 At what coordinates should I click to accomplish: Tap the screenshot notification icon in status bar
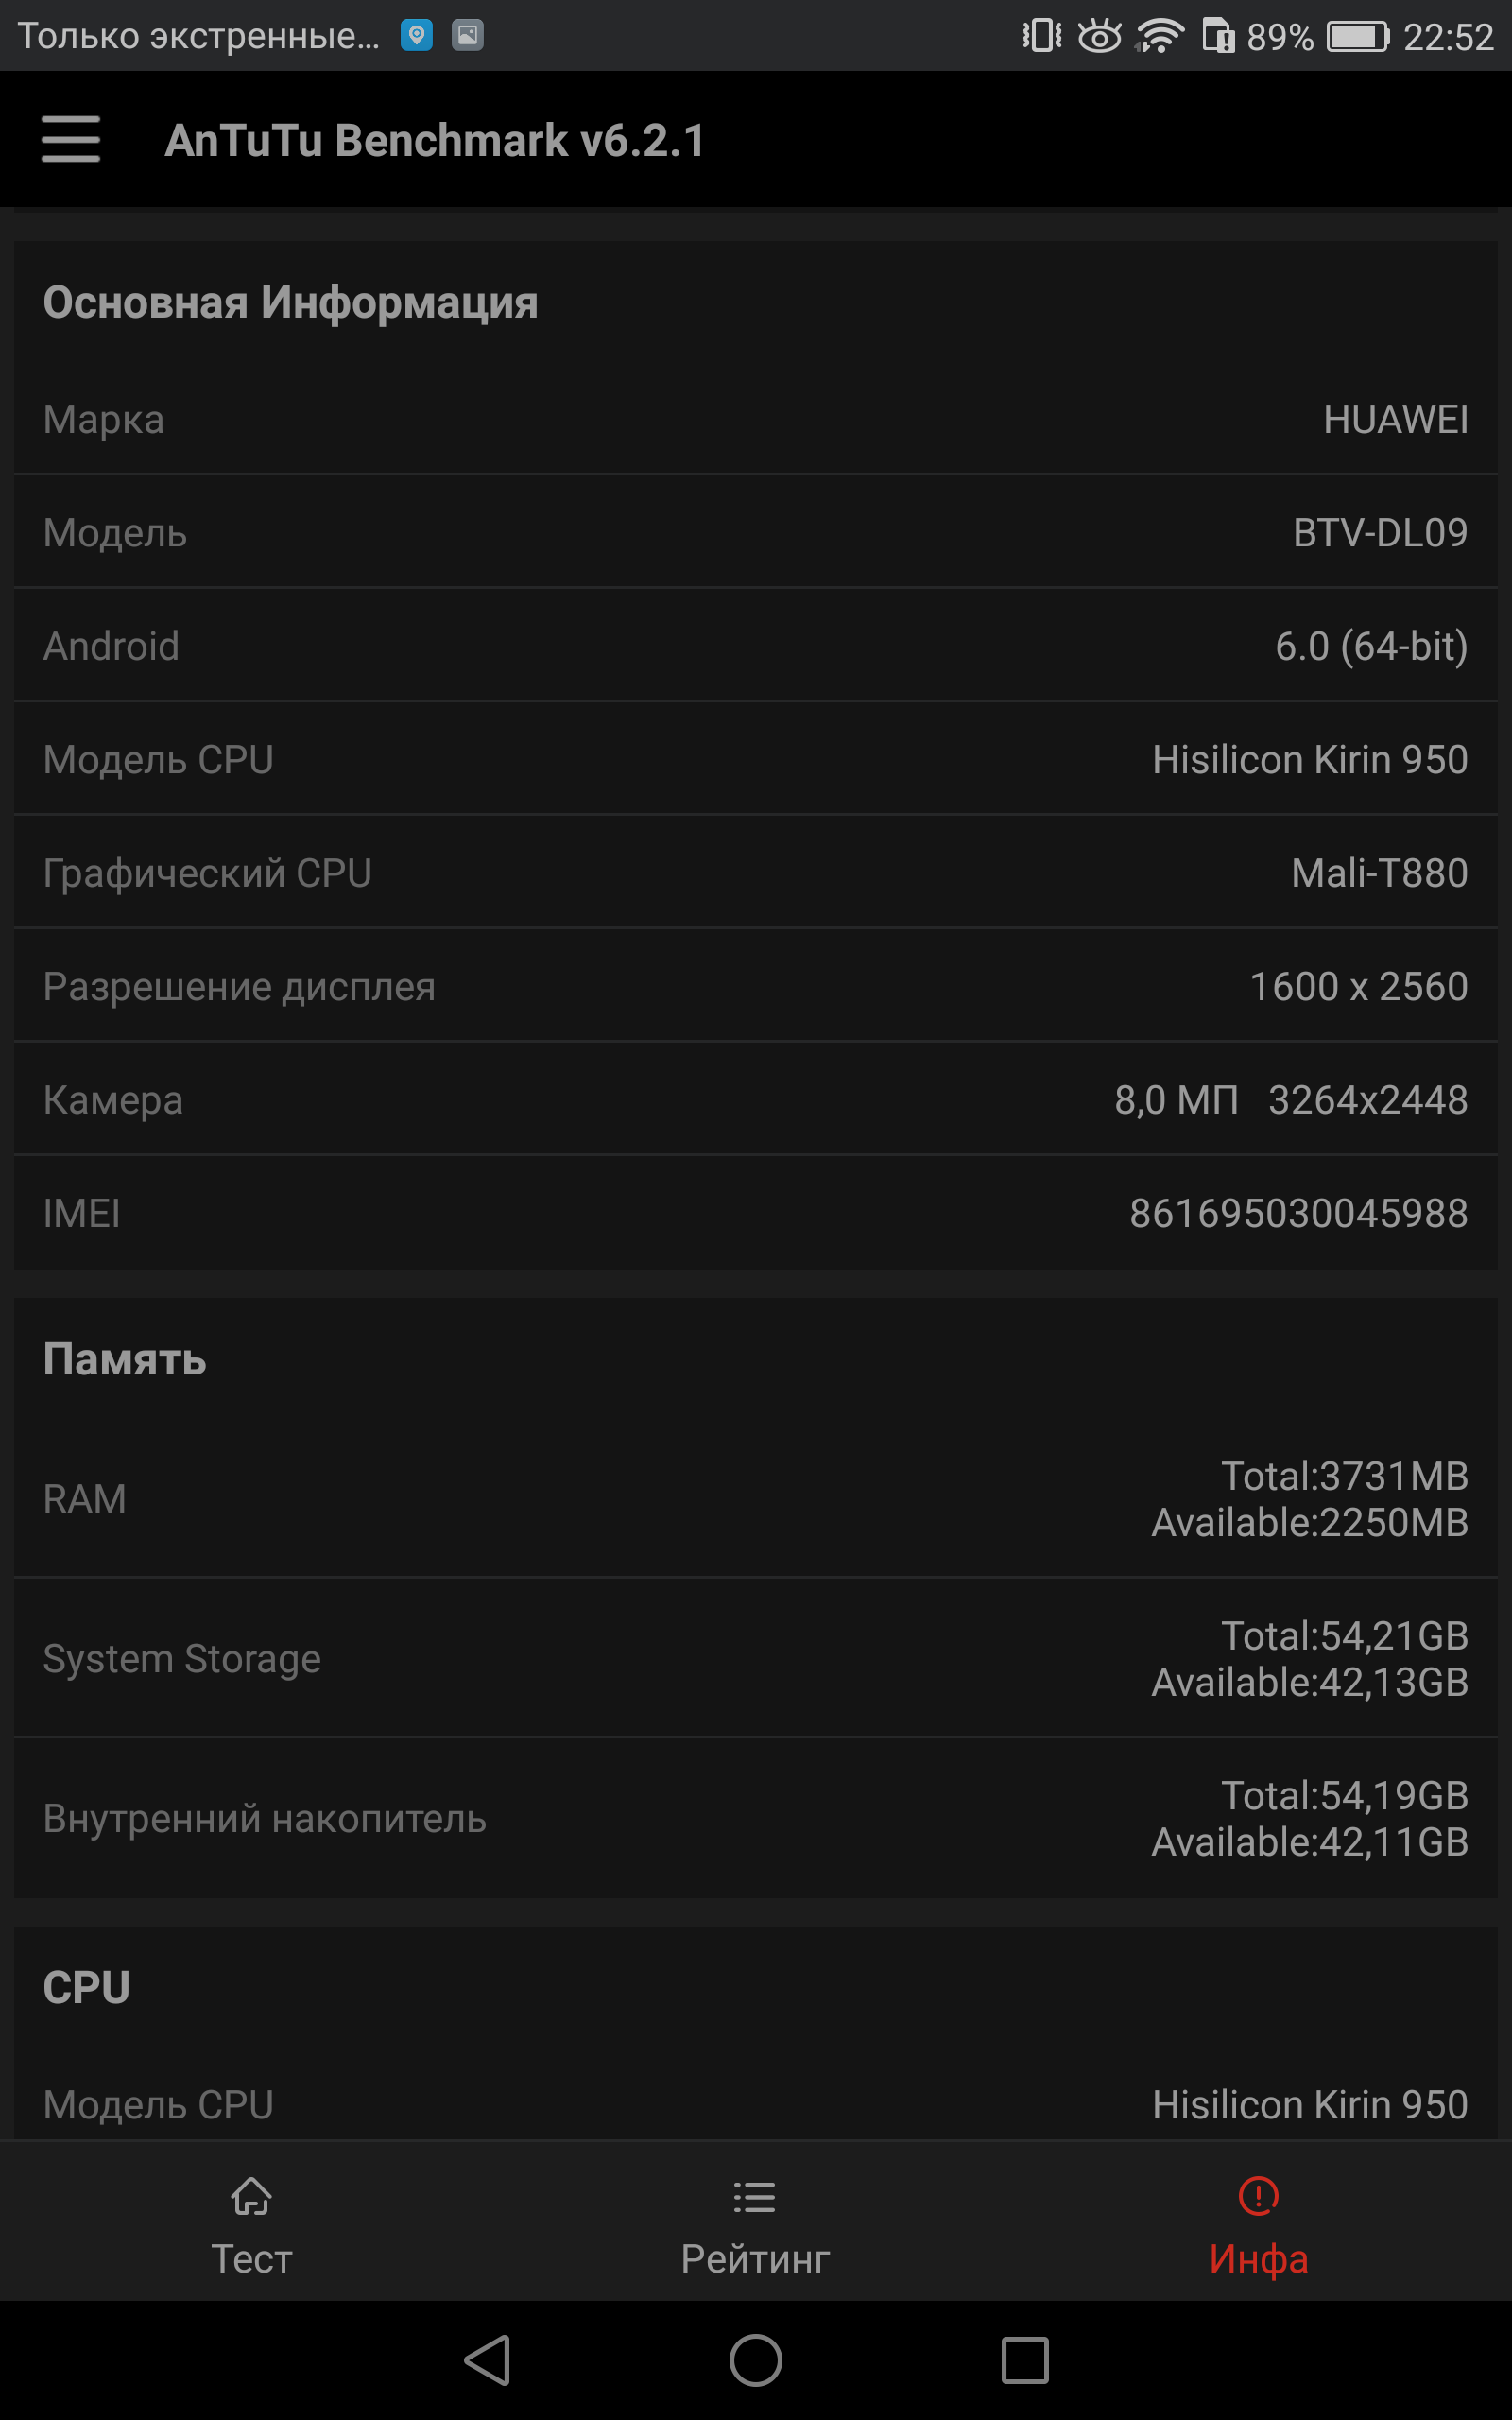[x=467, y=35]
